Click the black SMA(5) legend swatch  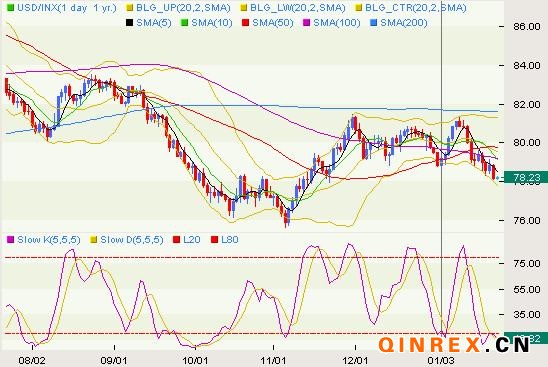tap(129, 23)
